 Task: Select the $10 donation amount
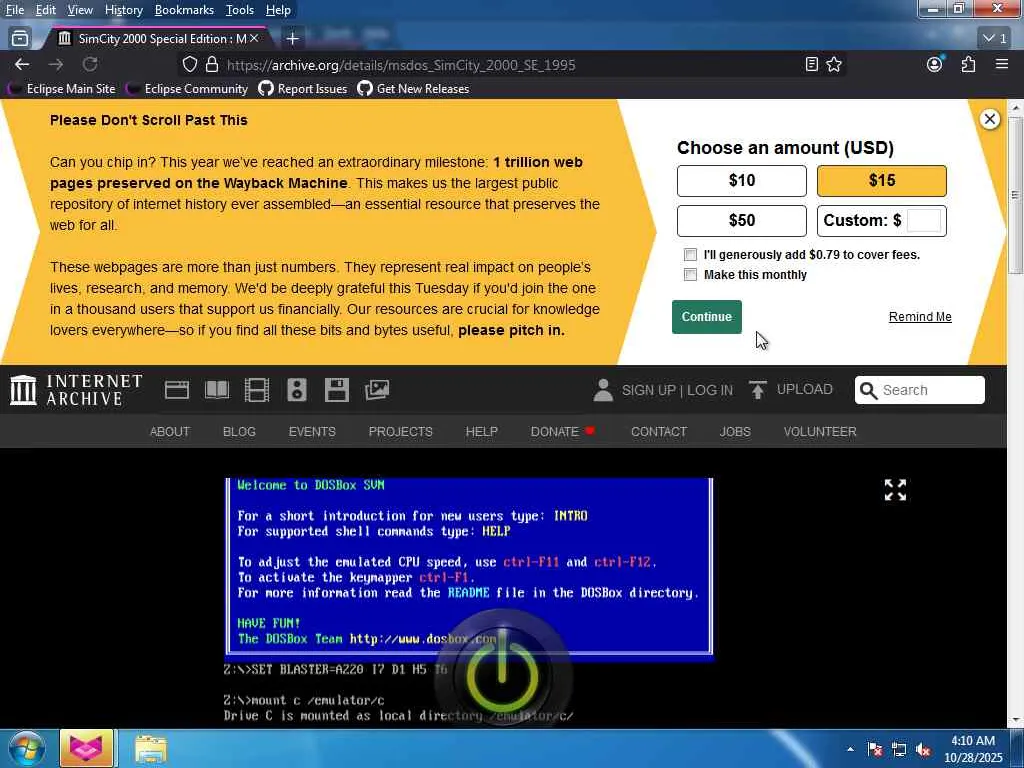point(742,181)
